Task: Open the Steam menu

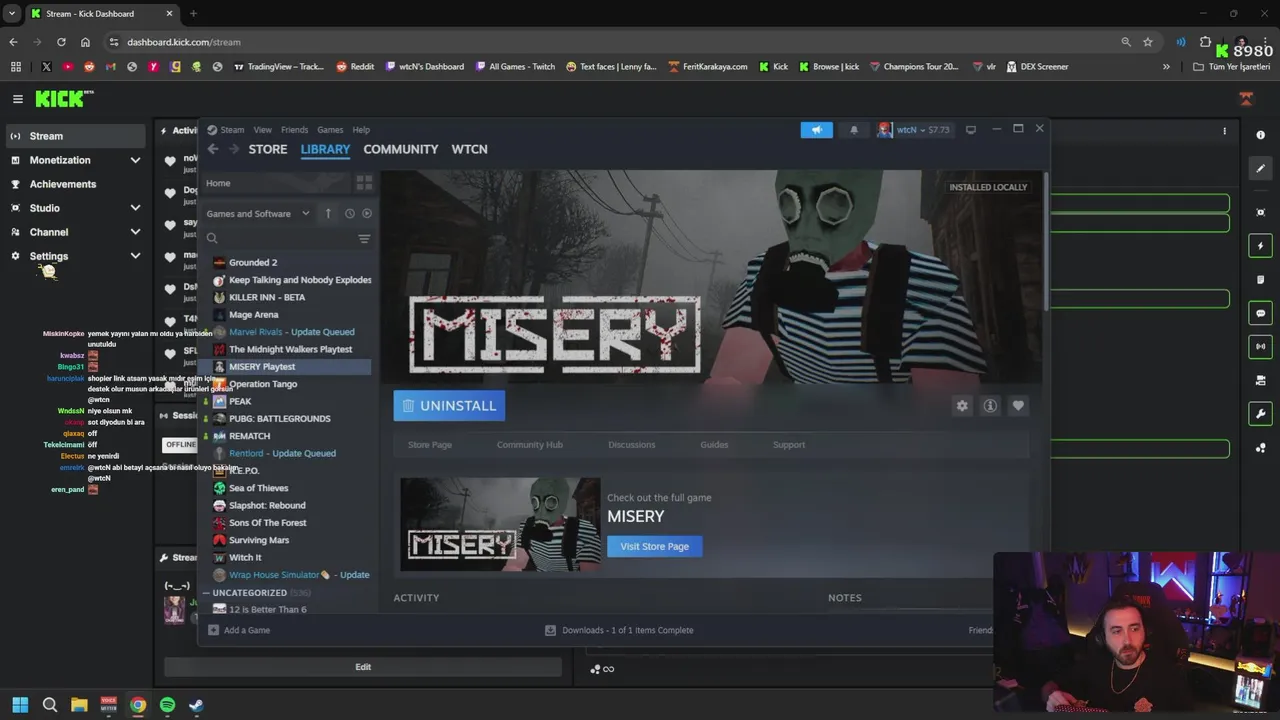Action: (232, 130)
